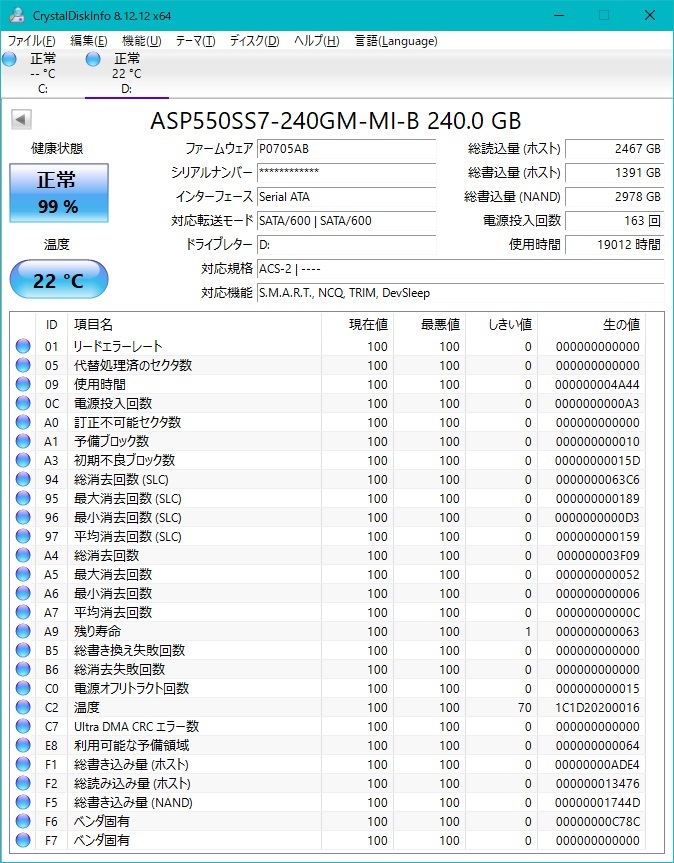Click the 最悪値 column header
Screen dimensions: 674x863
pyautogui.click(x=429, y=325)
